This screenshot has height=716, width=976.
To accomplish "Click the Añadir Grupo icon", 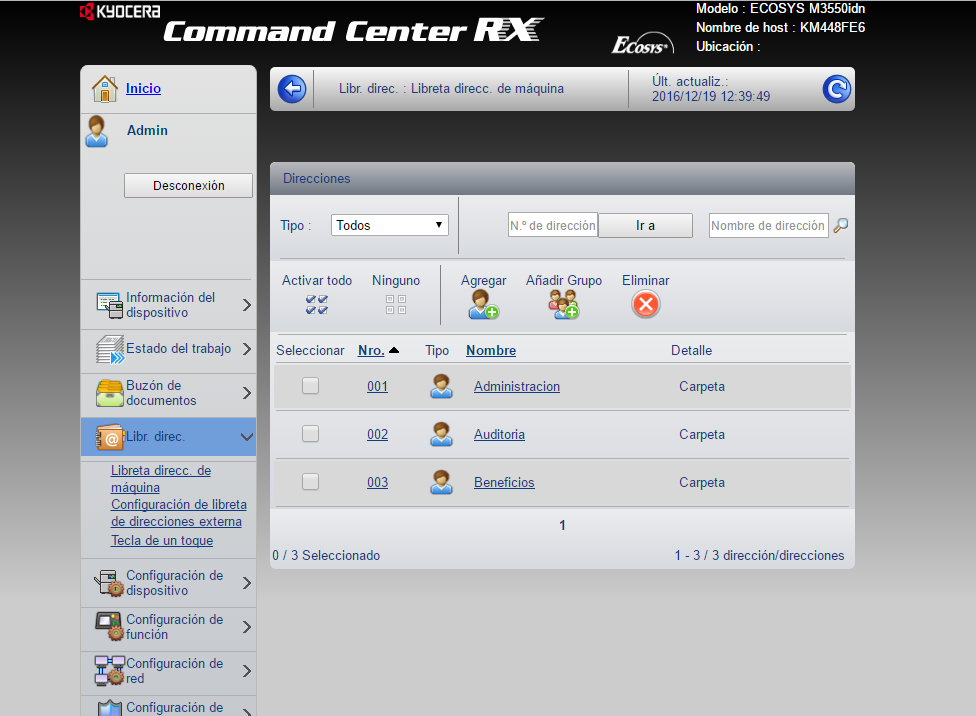I will click(563, 304).
